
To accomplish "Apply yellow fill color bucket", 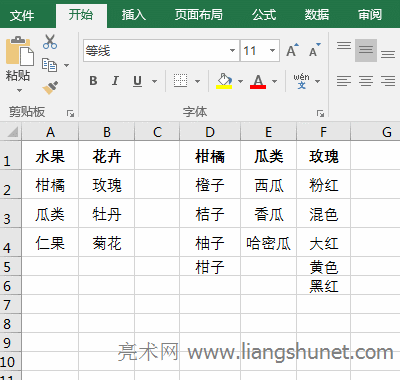I will (x=224, y=81).
